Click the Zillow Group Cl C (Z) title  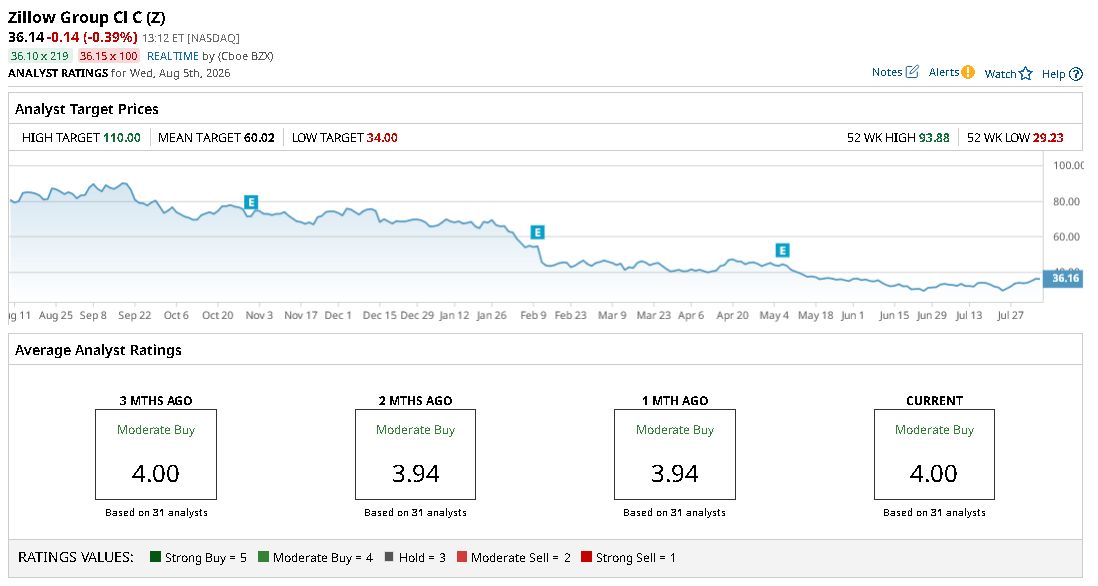point(87,18)
